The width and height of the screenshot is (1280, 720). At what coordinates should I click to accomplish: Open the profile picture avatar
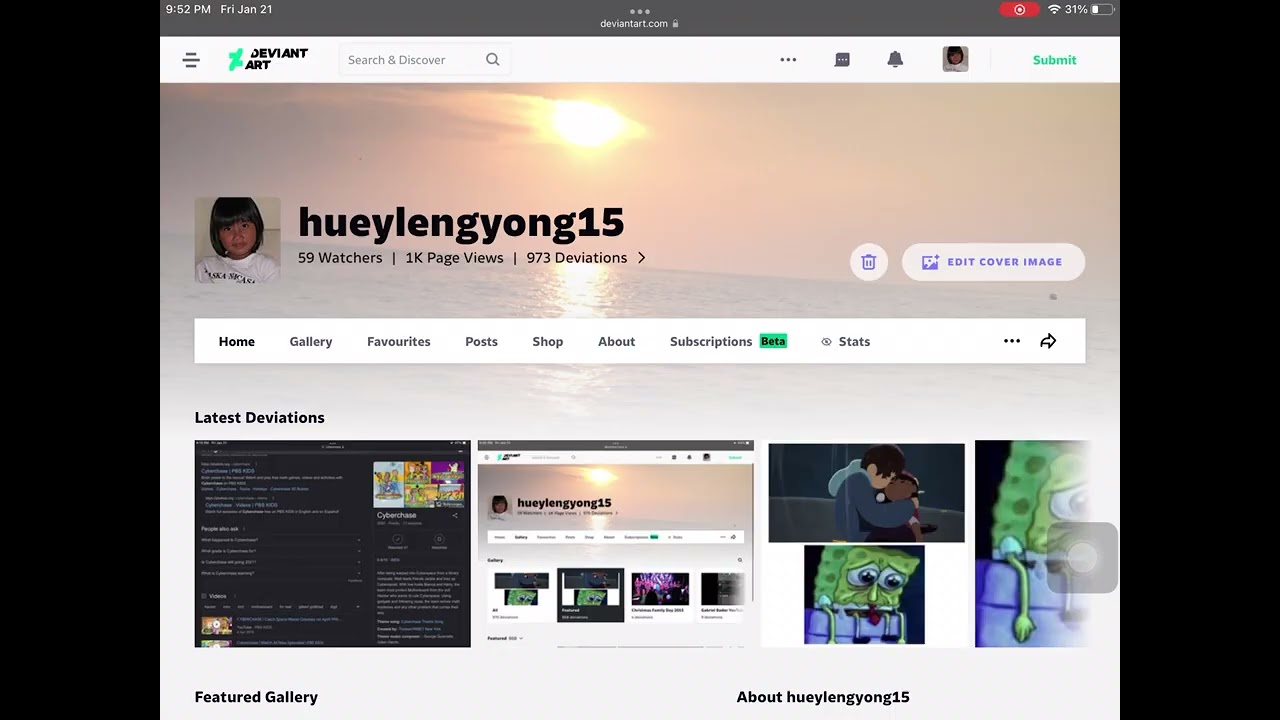pyautogui.click(x=238, y=240)
